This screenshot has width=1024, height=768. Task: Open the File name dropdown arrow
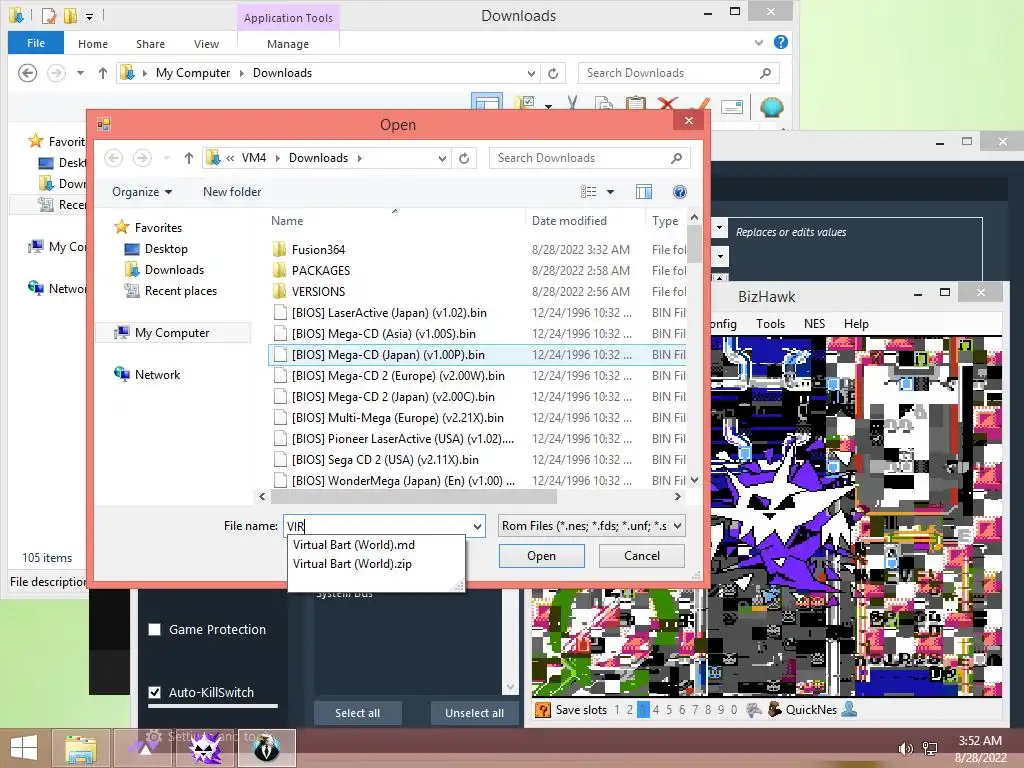point(477,526)
